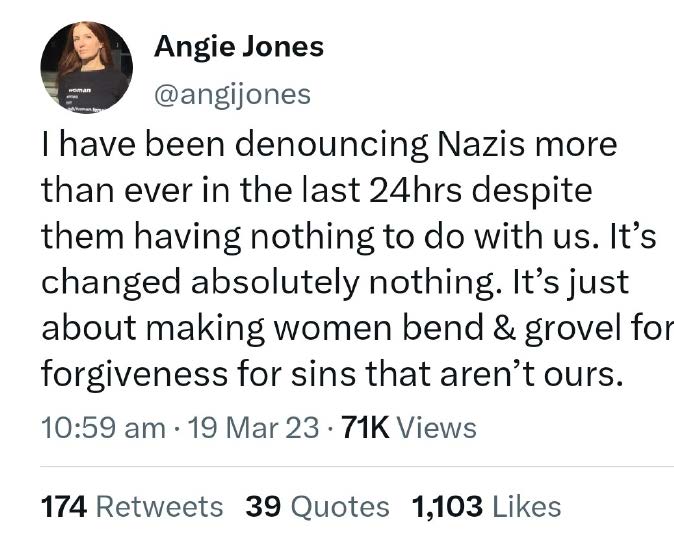Viewport: 674px width, 555px height.
Task: View the 71K Views analytics
Action: [408, 428]
